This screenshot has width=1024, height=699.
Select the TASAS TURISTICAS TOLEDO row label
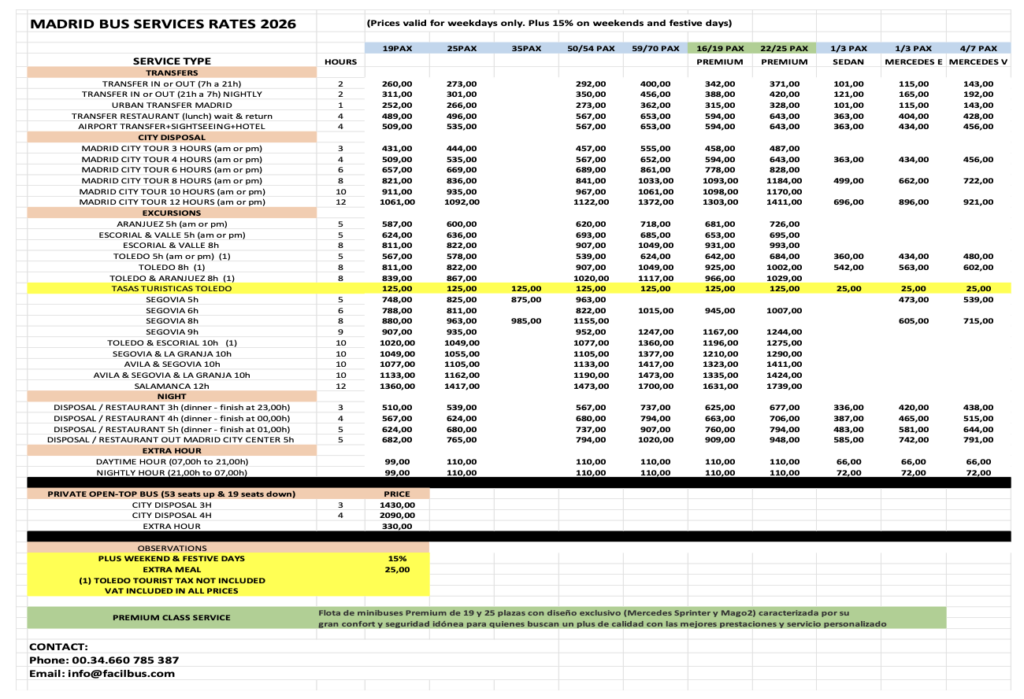click(x=172, y=288)
